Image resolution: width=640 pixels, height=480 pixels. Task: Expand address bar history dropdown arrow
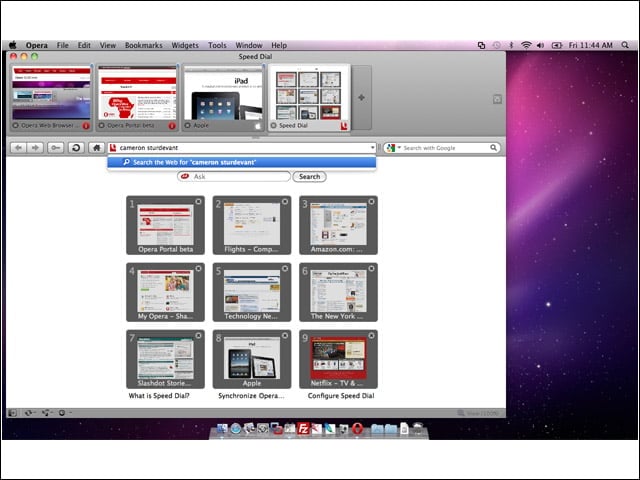point(372,148)
